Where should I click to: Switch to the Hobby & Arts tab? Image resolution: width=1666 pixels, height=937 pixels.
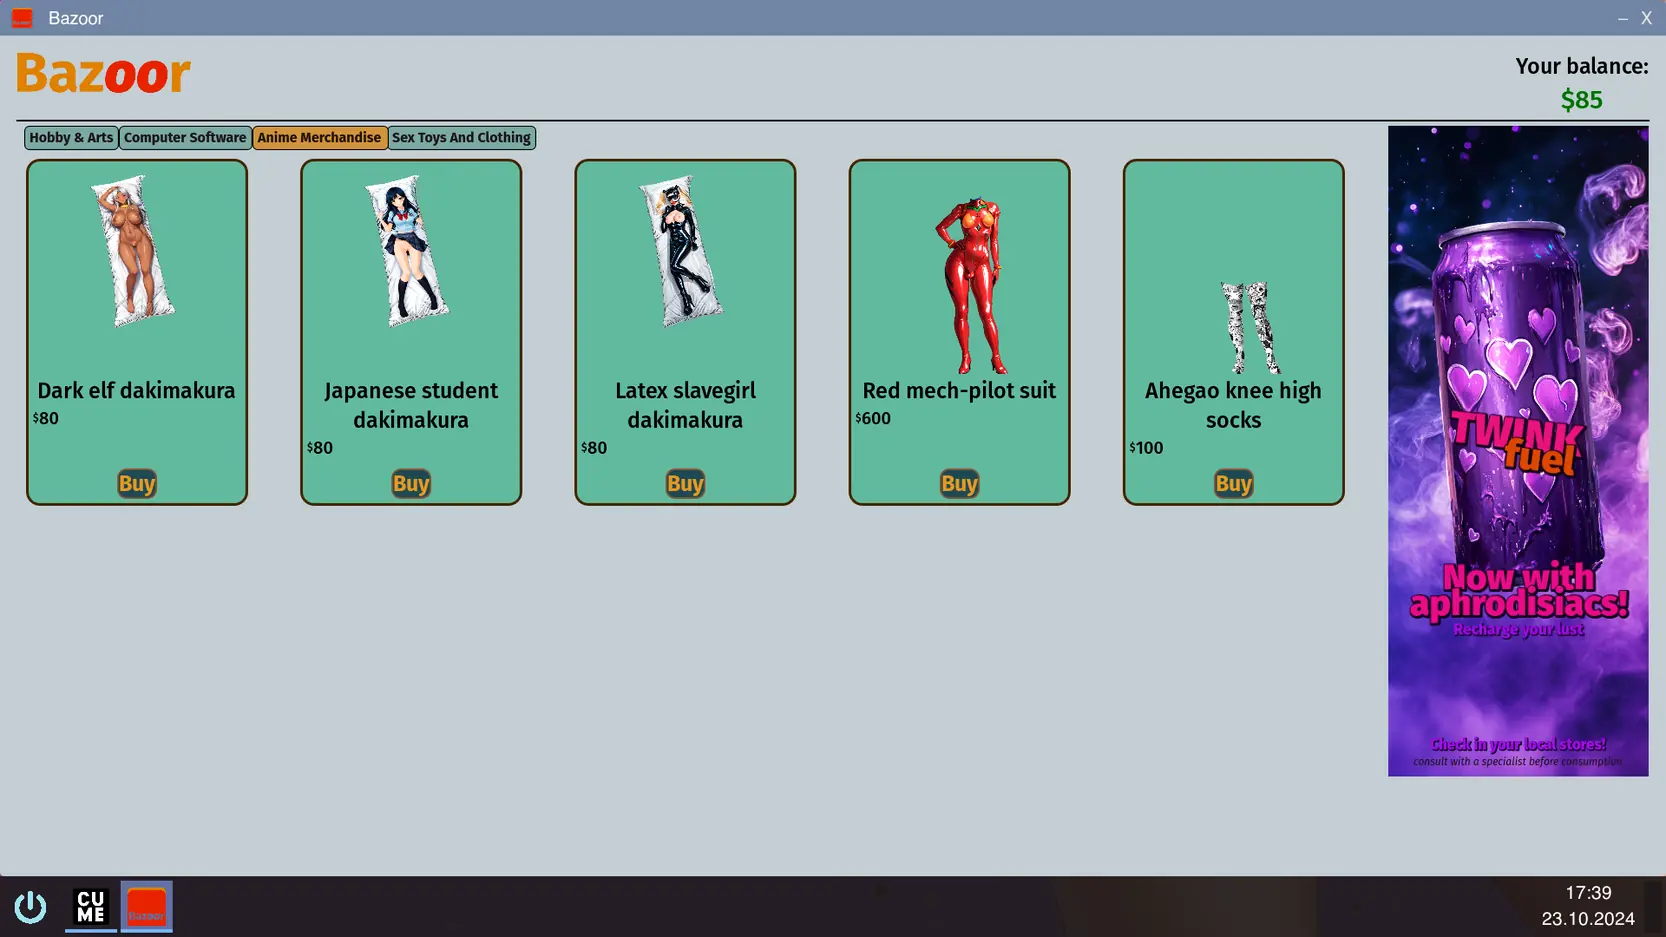(71, 138)
